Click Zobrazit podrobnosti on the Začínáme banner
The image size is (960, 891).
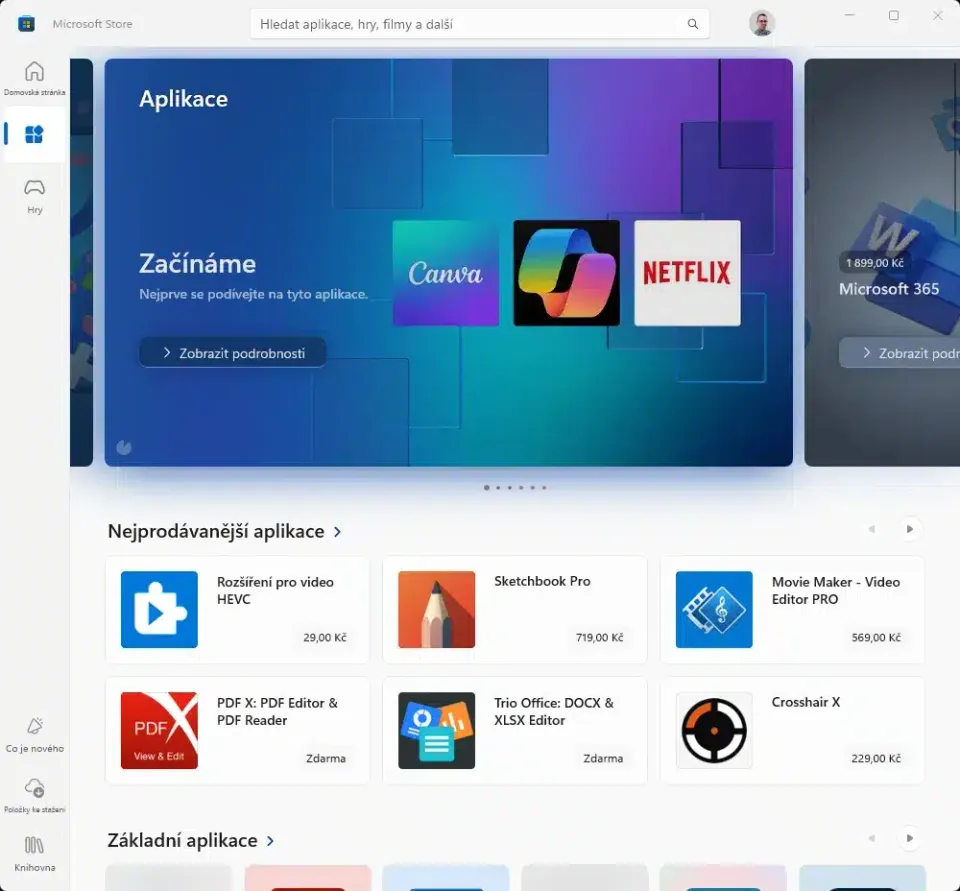232,352
